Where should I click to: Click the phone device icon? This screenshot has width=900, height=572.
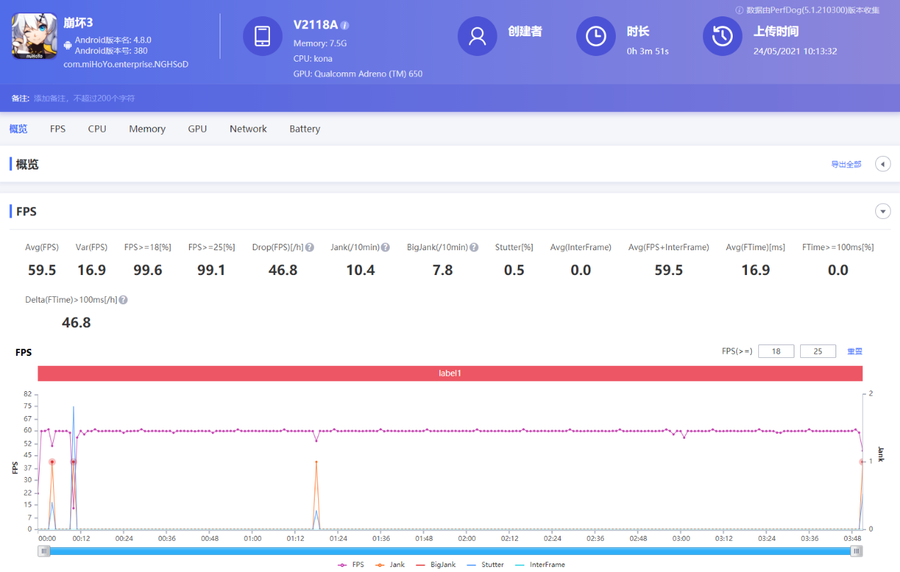pos(262,37)
